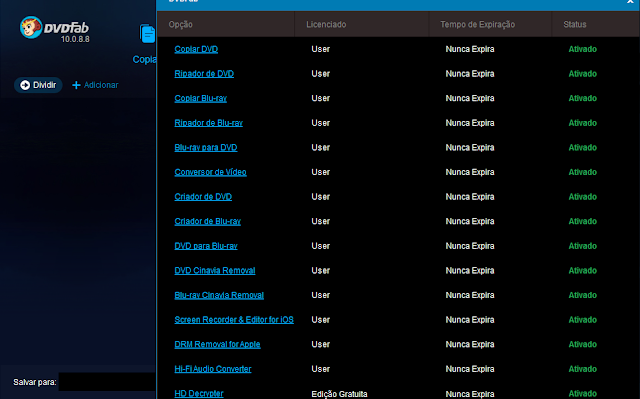Click Edição Gratuita in HD Decrypter row
The width and height of the screenshot is (640, 399).
click(339, 394)
